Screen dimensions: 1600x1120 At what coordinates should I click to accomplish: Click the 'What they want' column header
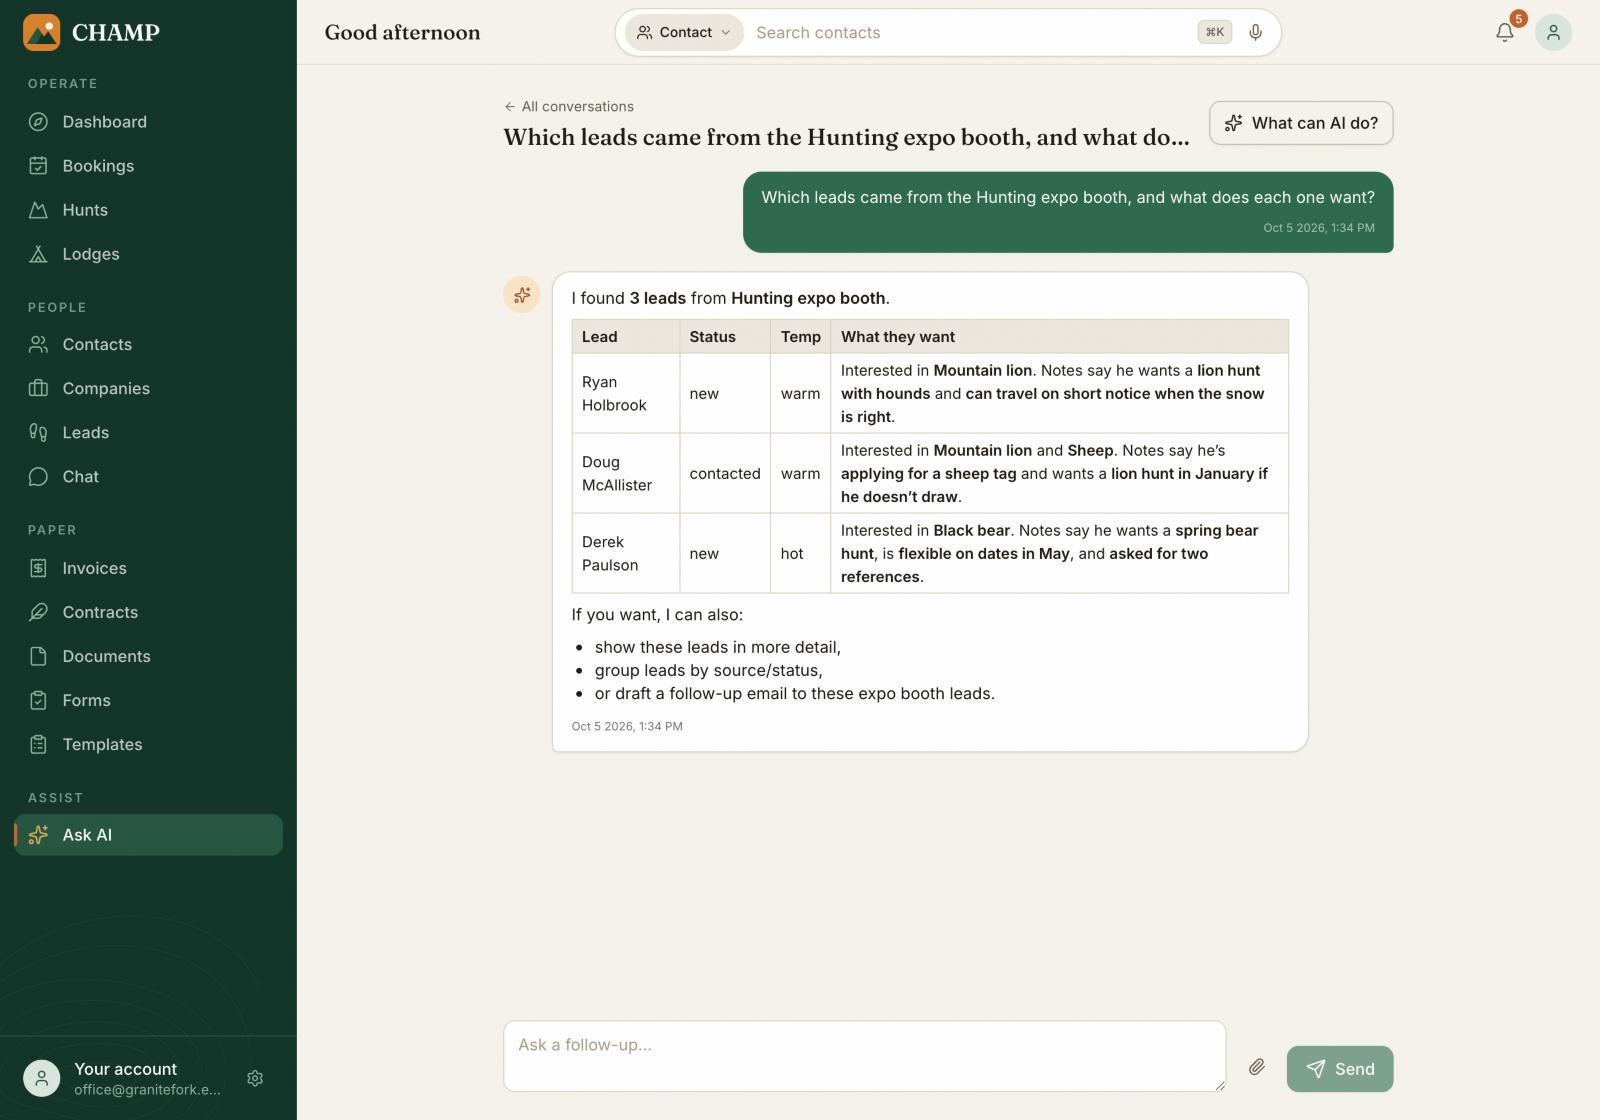pyautogui.click(x=1059, y=337)
